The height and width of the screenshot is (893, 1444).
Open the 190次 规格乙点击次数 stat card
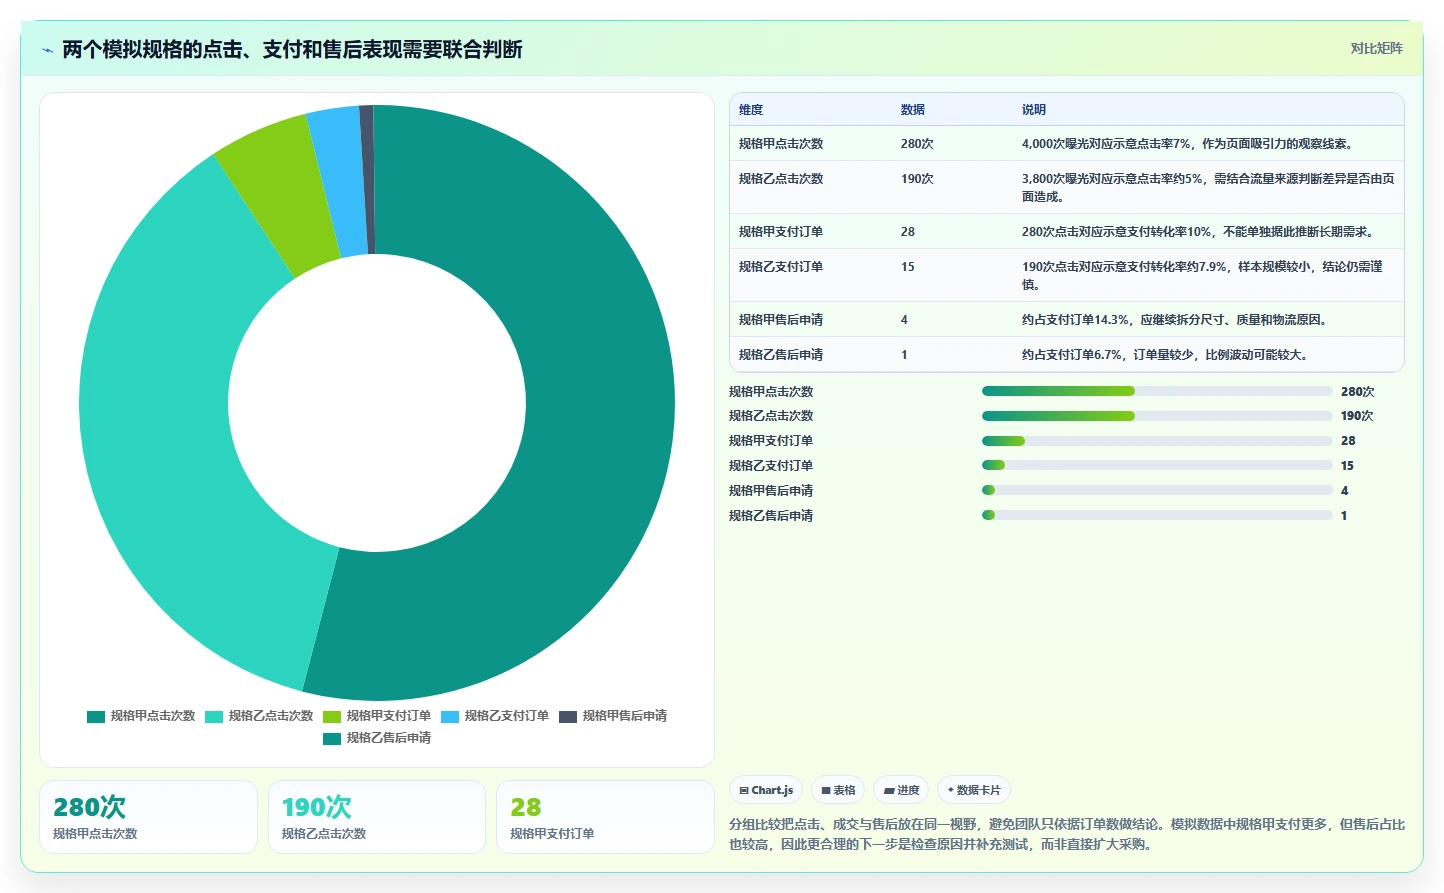point(377,817)
